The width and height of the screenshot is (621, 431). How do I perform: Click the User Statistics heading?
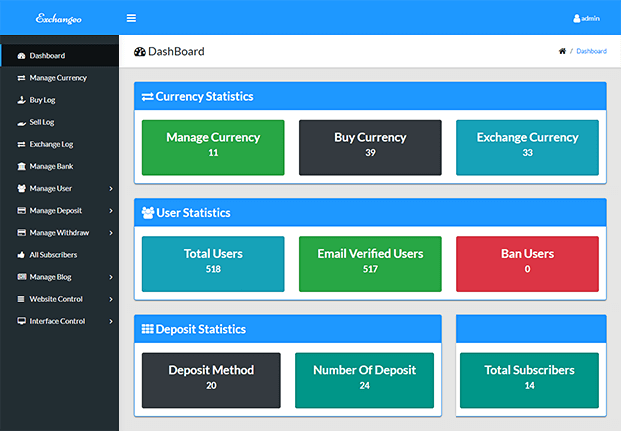(193, 213)
